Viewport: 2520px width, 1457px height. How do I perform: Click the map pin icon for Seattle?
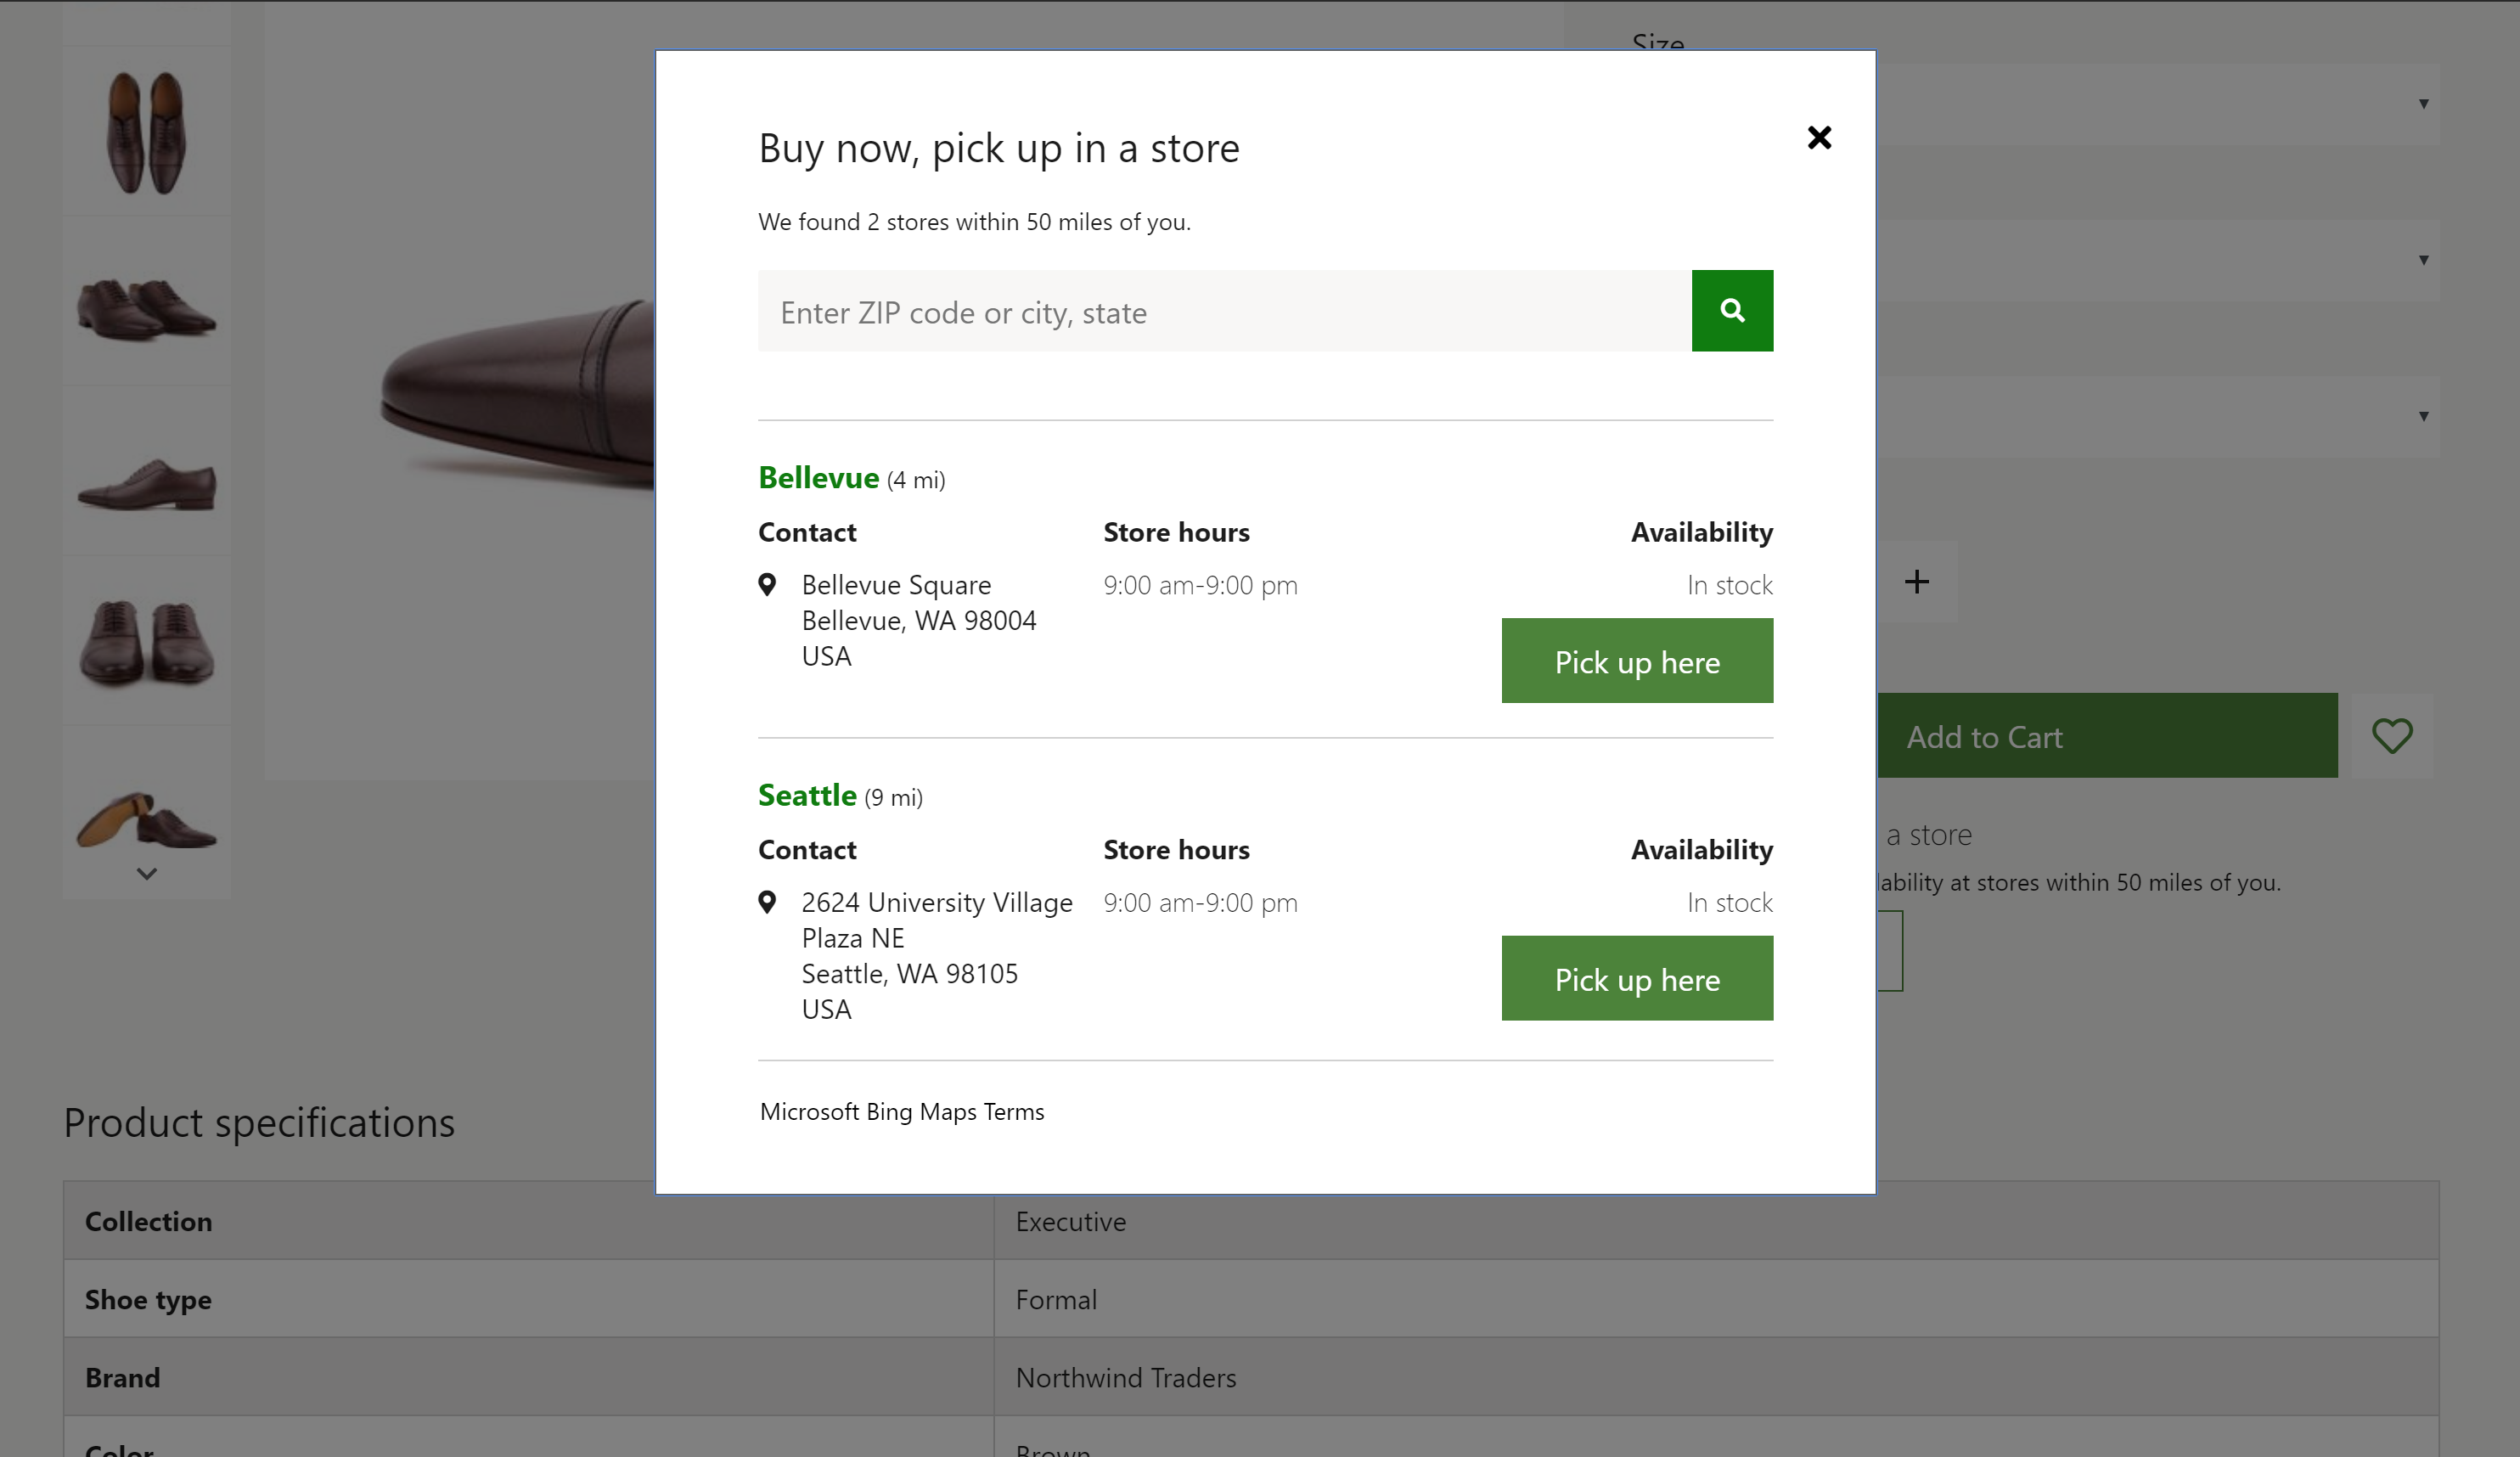point(768,902)
